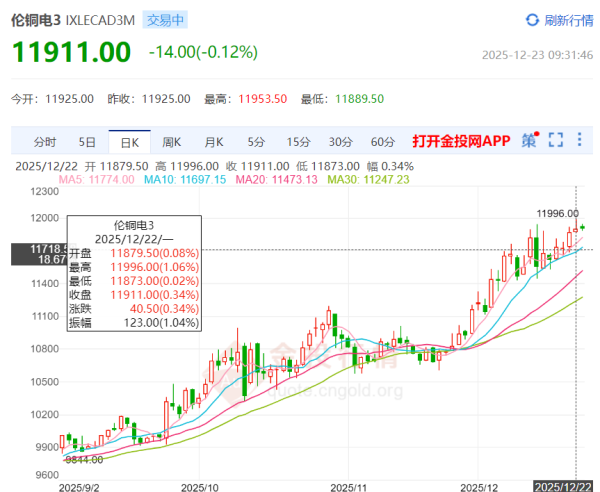
Task: Click the 涨跌 40.50(0.34%) tooltip row
Action: pyautogui.click(x=134, y=309)
